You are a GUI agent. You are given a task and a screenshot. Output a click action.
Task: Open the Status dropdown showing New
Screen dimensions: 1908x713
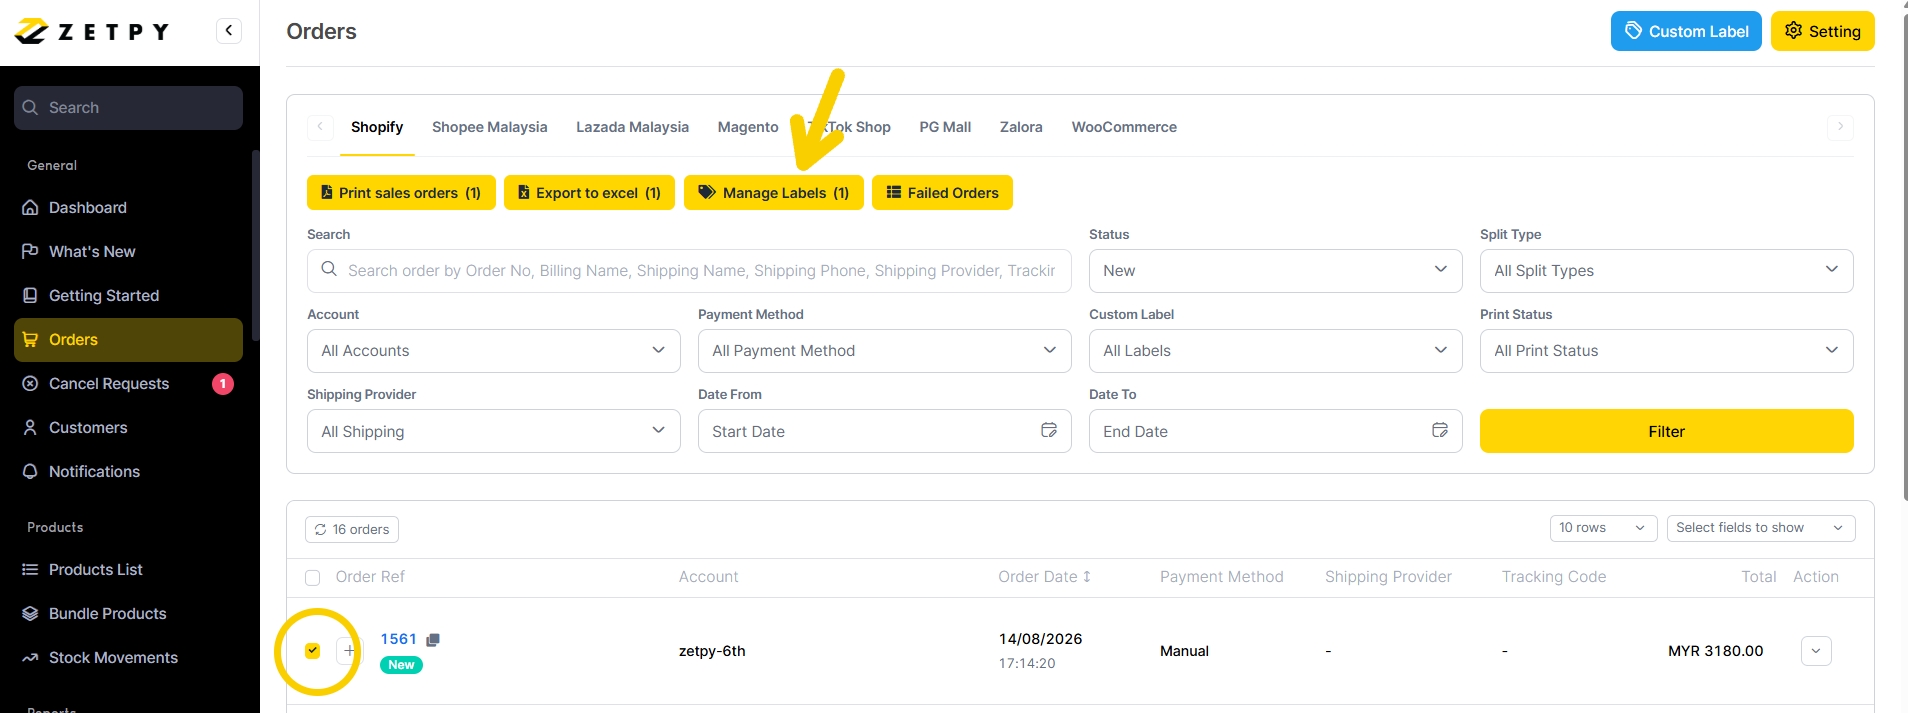click(1275, 271)
